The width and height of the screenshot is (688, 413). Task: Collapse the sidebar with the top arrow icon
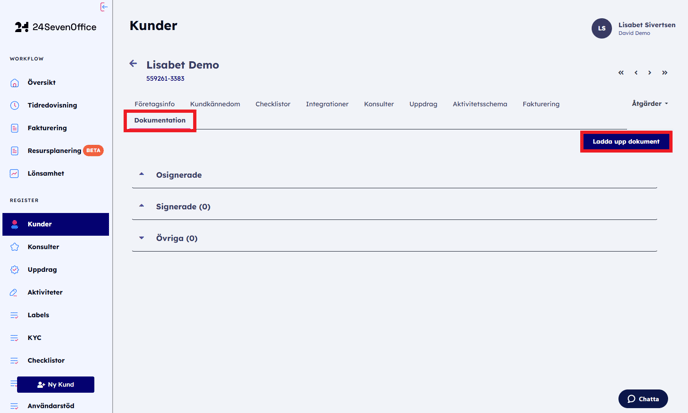[x=103, y=7]
